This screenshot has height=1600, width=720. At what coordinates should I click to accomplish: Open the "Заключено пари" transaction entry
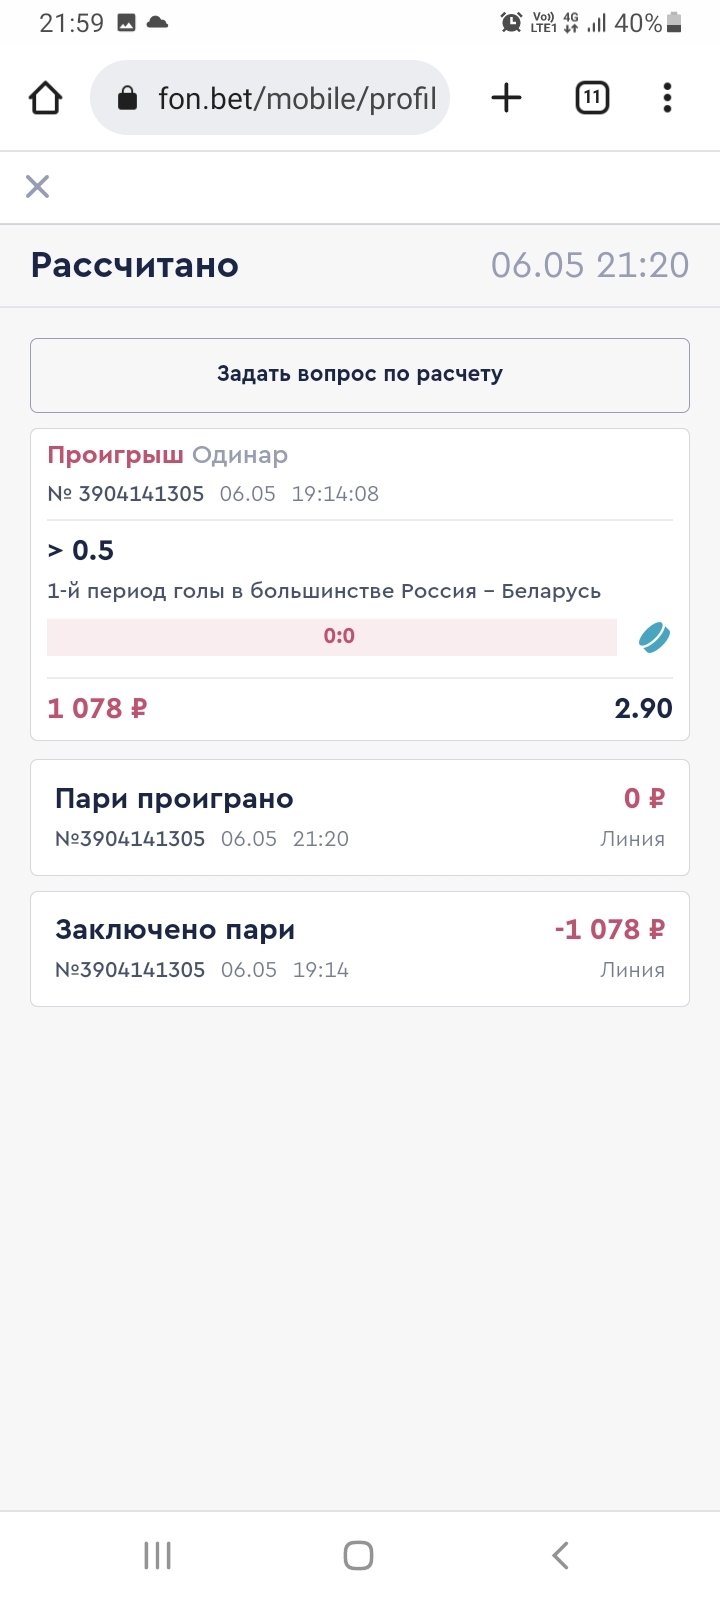click(x=360, y=948)
